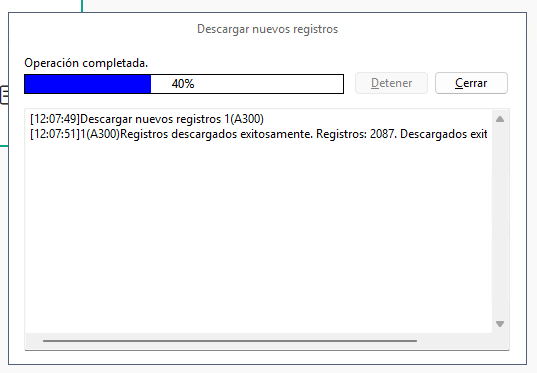Click the Operación completada status text
Image resolution: width=537 pixels, height=373 pixels.
click(x=86, y=63)
